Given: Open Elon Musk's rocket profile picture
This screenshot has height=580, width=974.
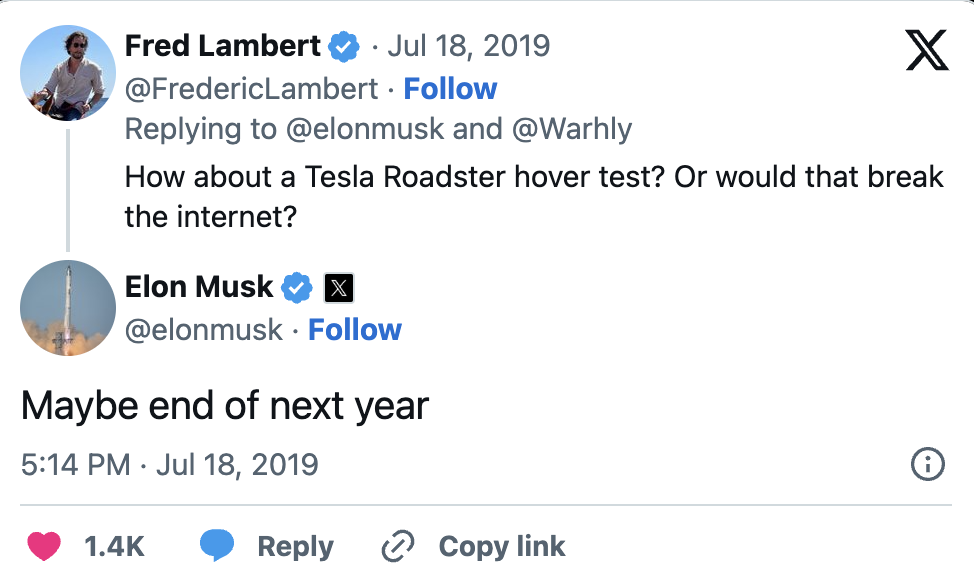Looking at the screenshot, I should point(68,307).
